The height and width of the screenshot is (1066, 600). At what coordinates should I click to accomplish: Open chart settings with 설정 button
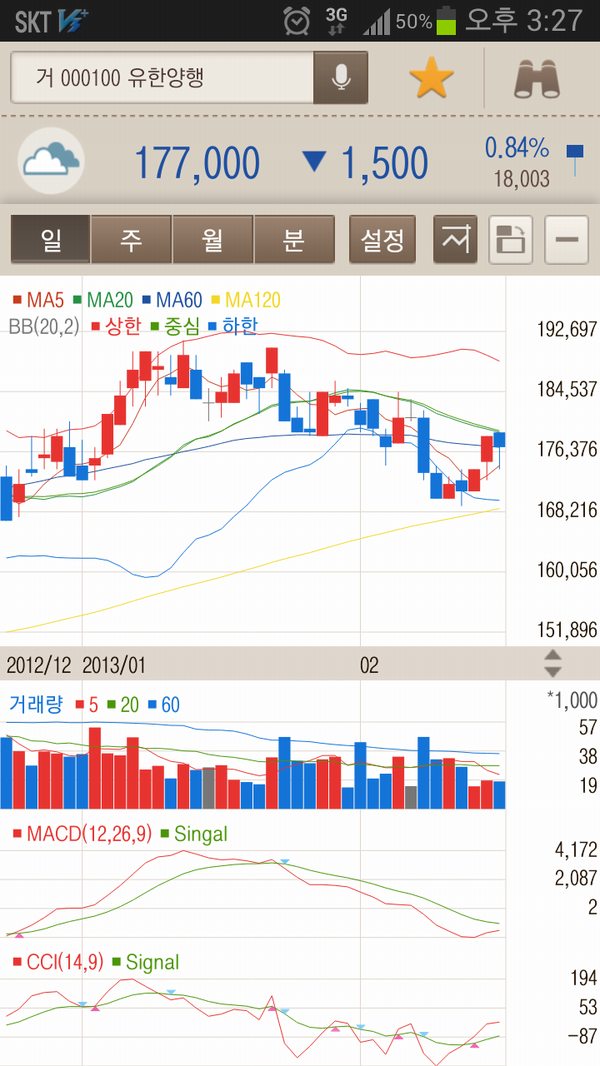tap(383, 239)
